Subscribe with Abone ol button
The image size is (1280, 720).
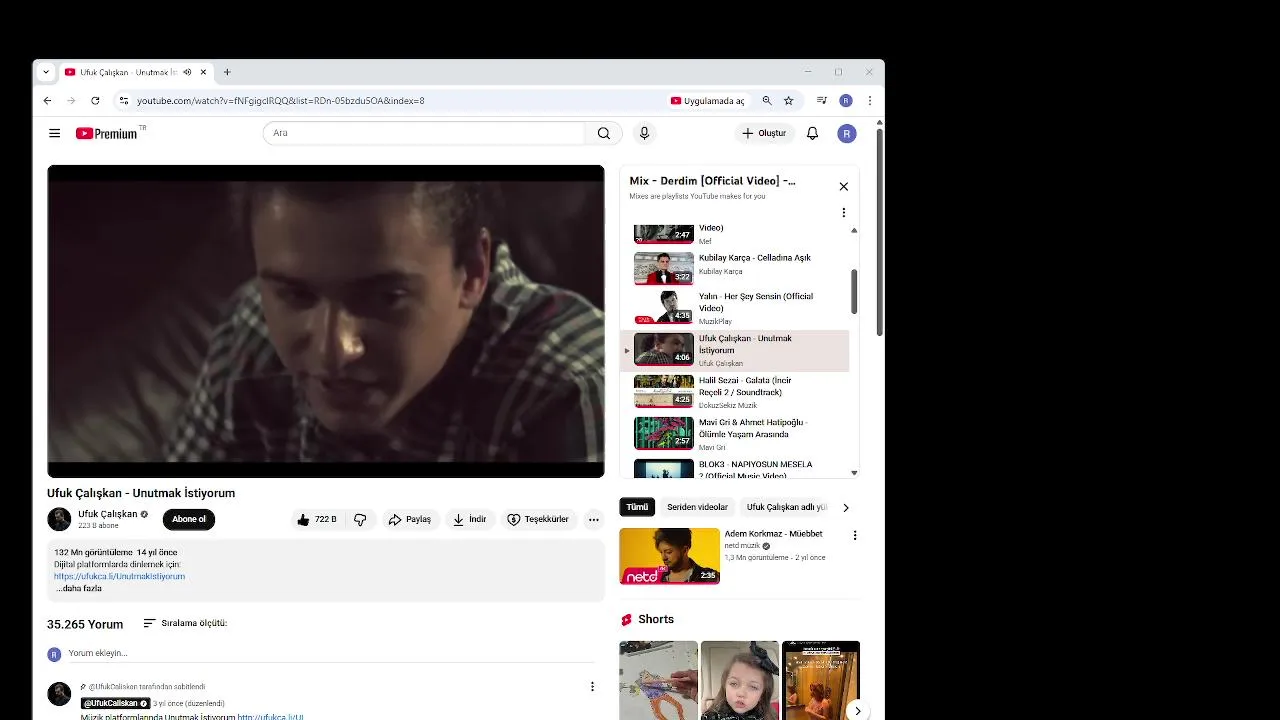[188, 519]
